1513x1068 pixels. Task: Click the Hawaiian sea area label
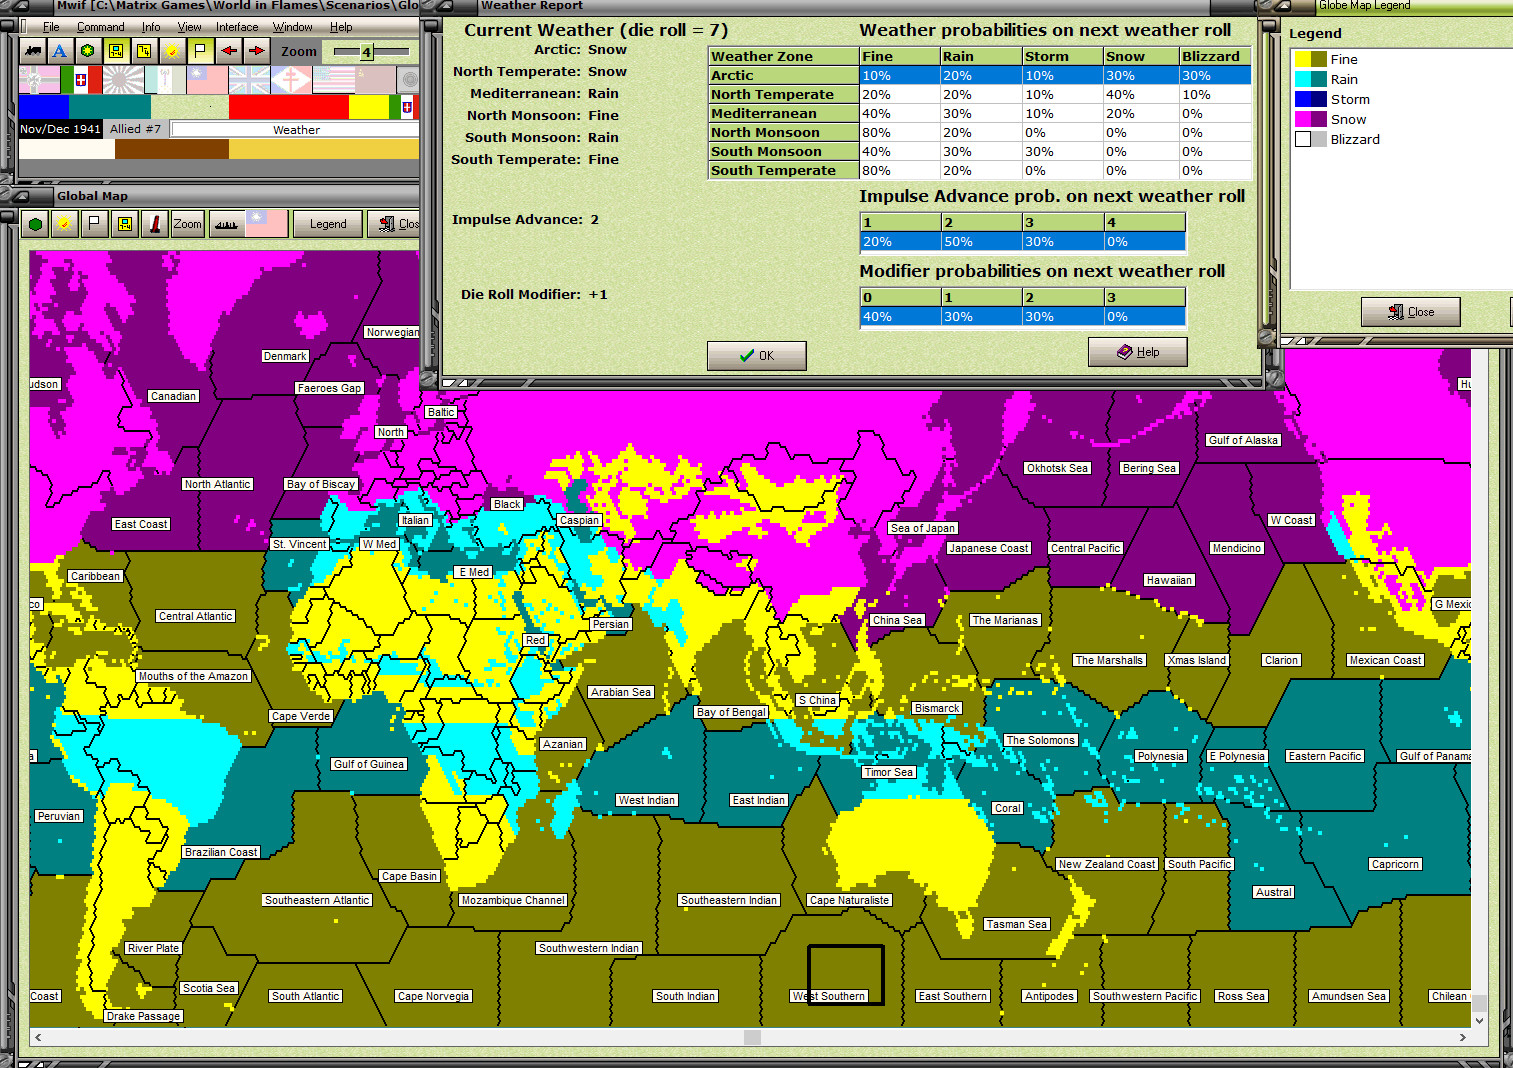1169,580
